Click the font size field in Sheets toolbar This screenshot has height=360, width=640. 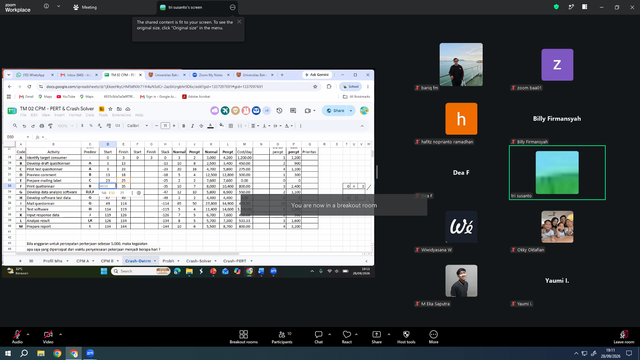point(165,126)
